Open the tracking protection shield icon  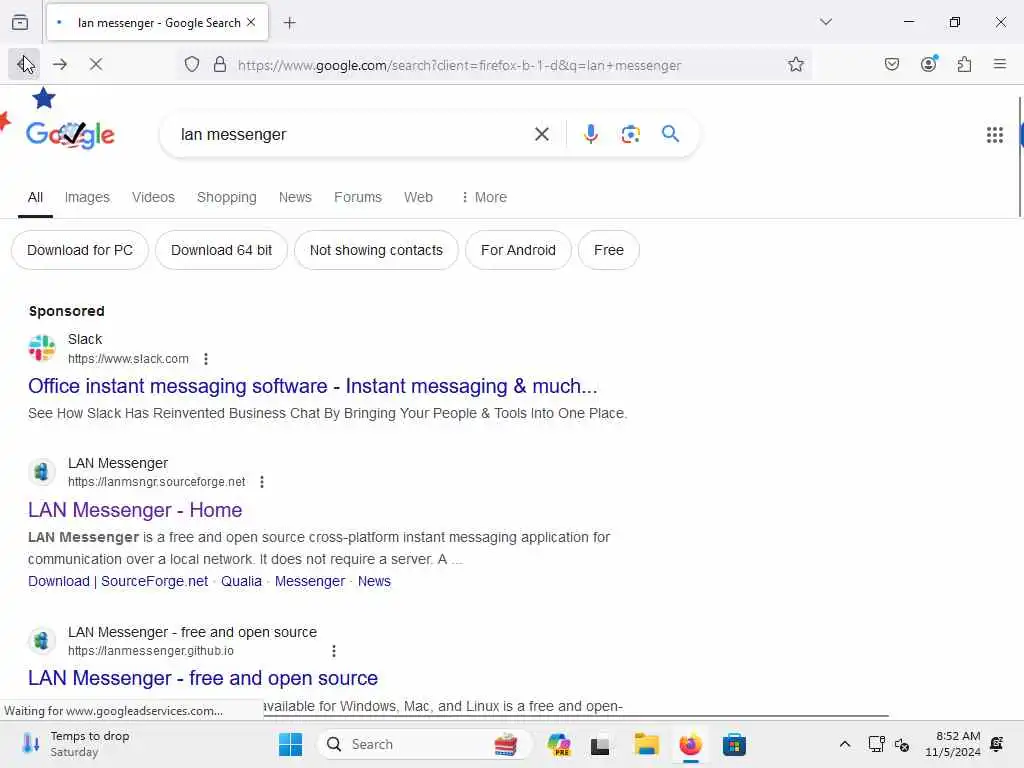(191, 64)
